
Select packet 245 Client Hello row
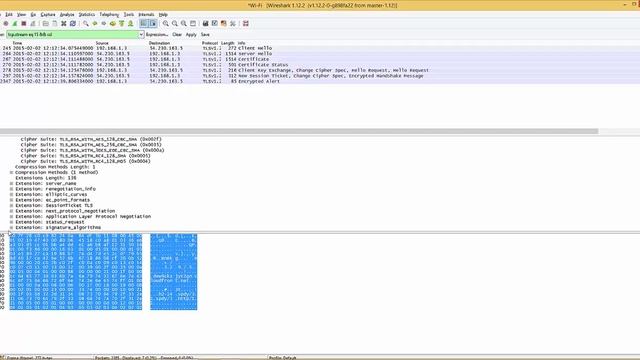coord(320,48)
